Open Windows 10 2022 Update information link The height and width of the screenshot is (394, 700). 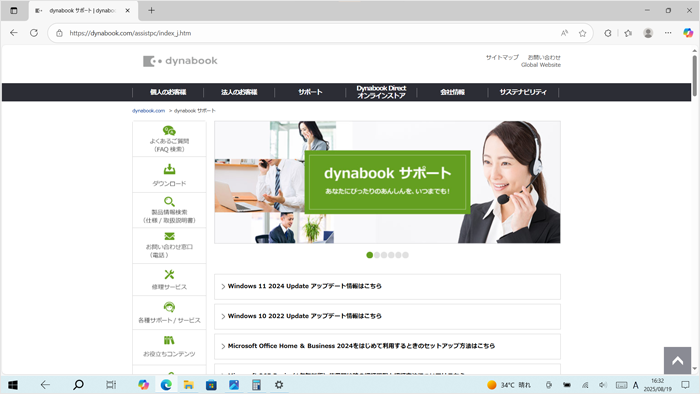(x=387, y=316)
